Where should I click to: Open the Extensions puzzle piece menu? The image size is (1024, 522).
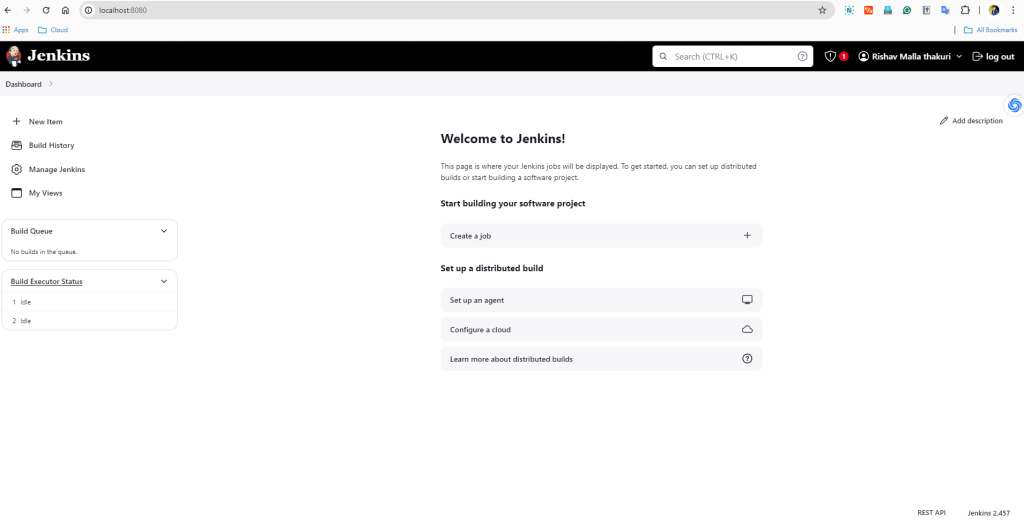(x=965, y=10)
